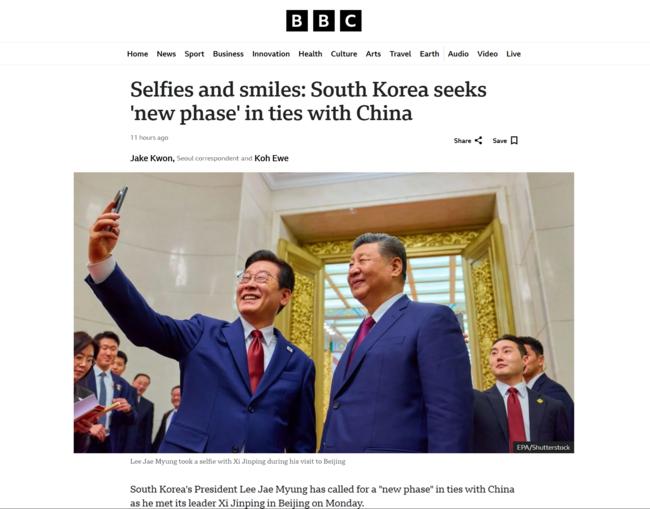Select Business in the navigation bar
This screenshot has width=650, height=509.
[x=228, y=54]
